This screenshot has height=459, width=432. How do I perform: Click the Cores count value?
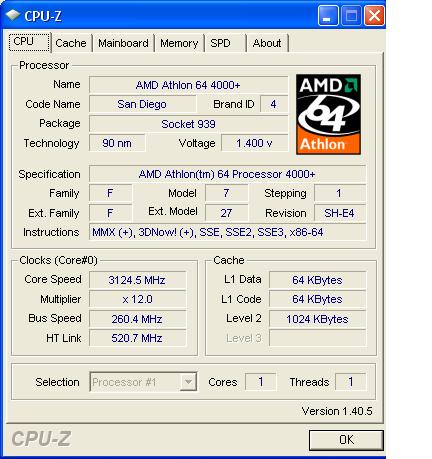click(261, 382)
